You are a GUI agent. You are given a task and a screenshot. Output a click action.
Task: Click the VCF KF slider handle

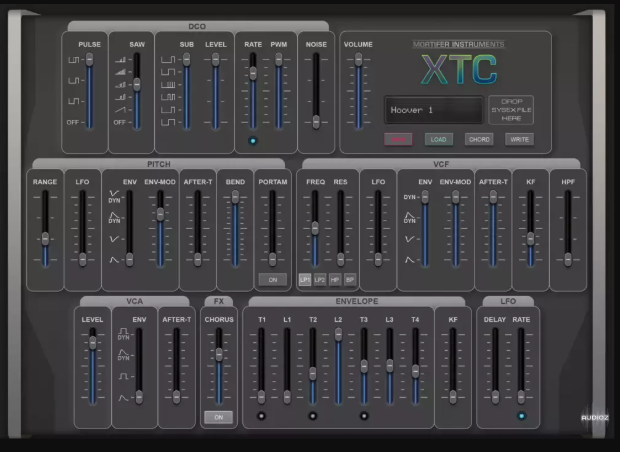(x=531, y=238)
